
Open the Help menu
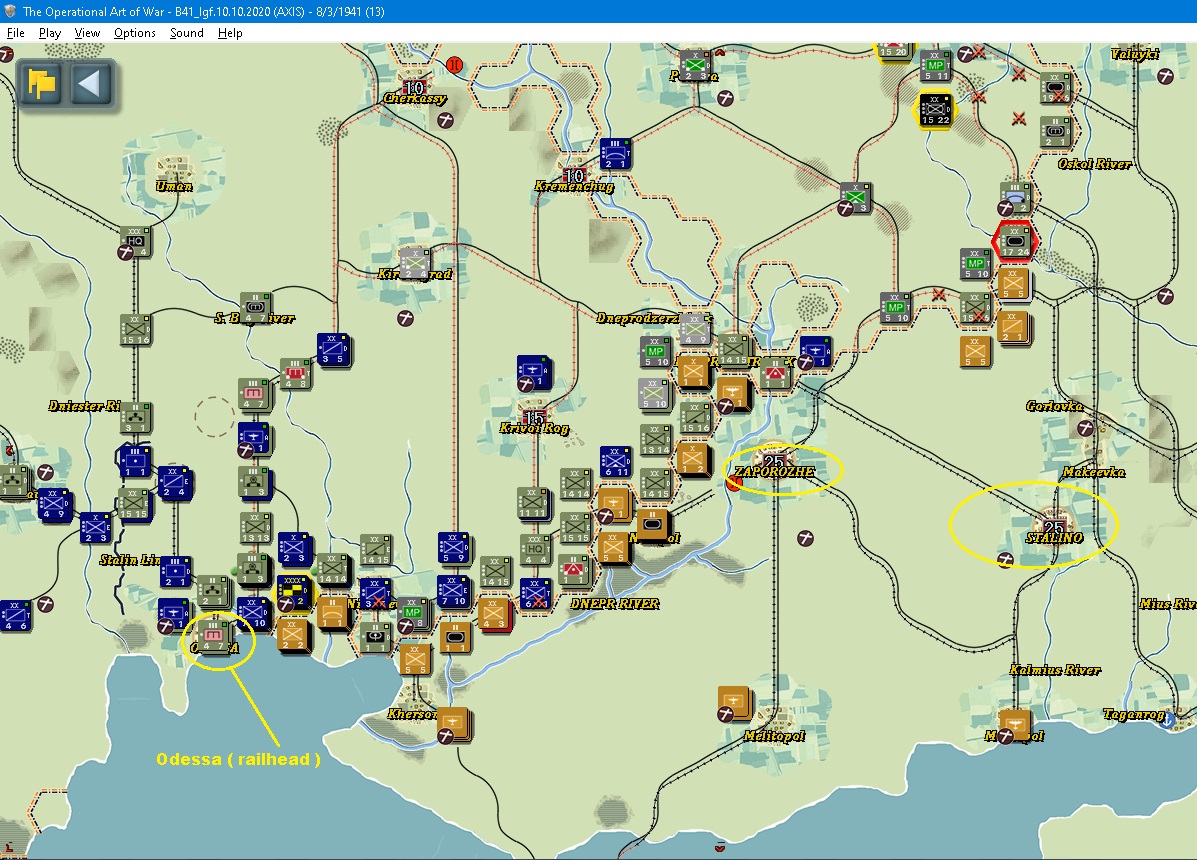point(230,33)
